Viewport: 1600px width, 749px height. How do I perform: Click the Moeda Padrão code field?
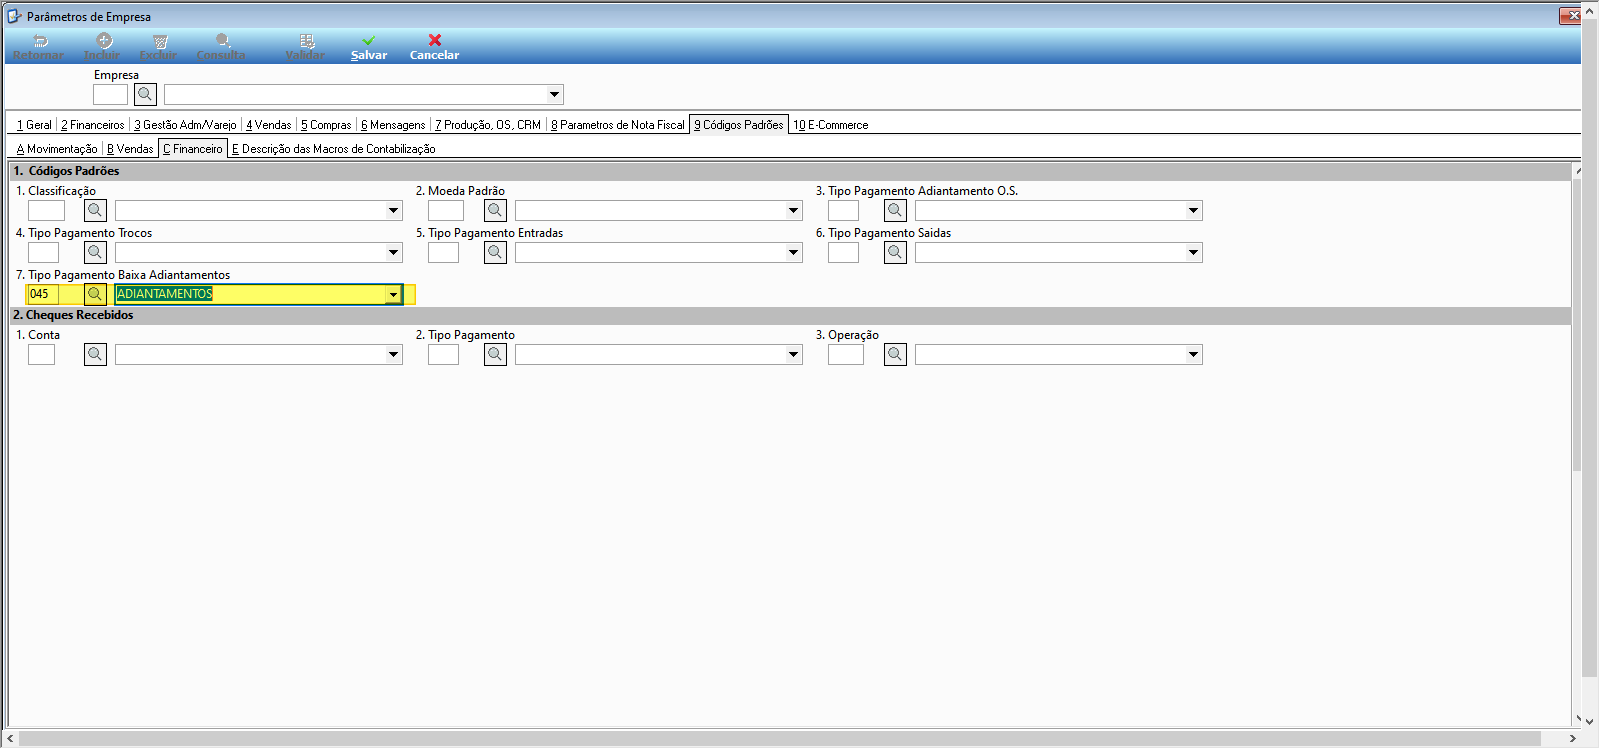(x=446, y=210)
